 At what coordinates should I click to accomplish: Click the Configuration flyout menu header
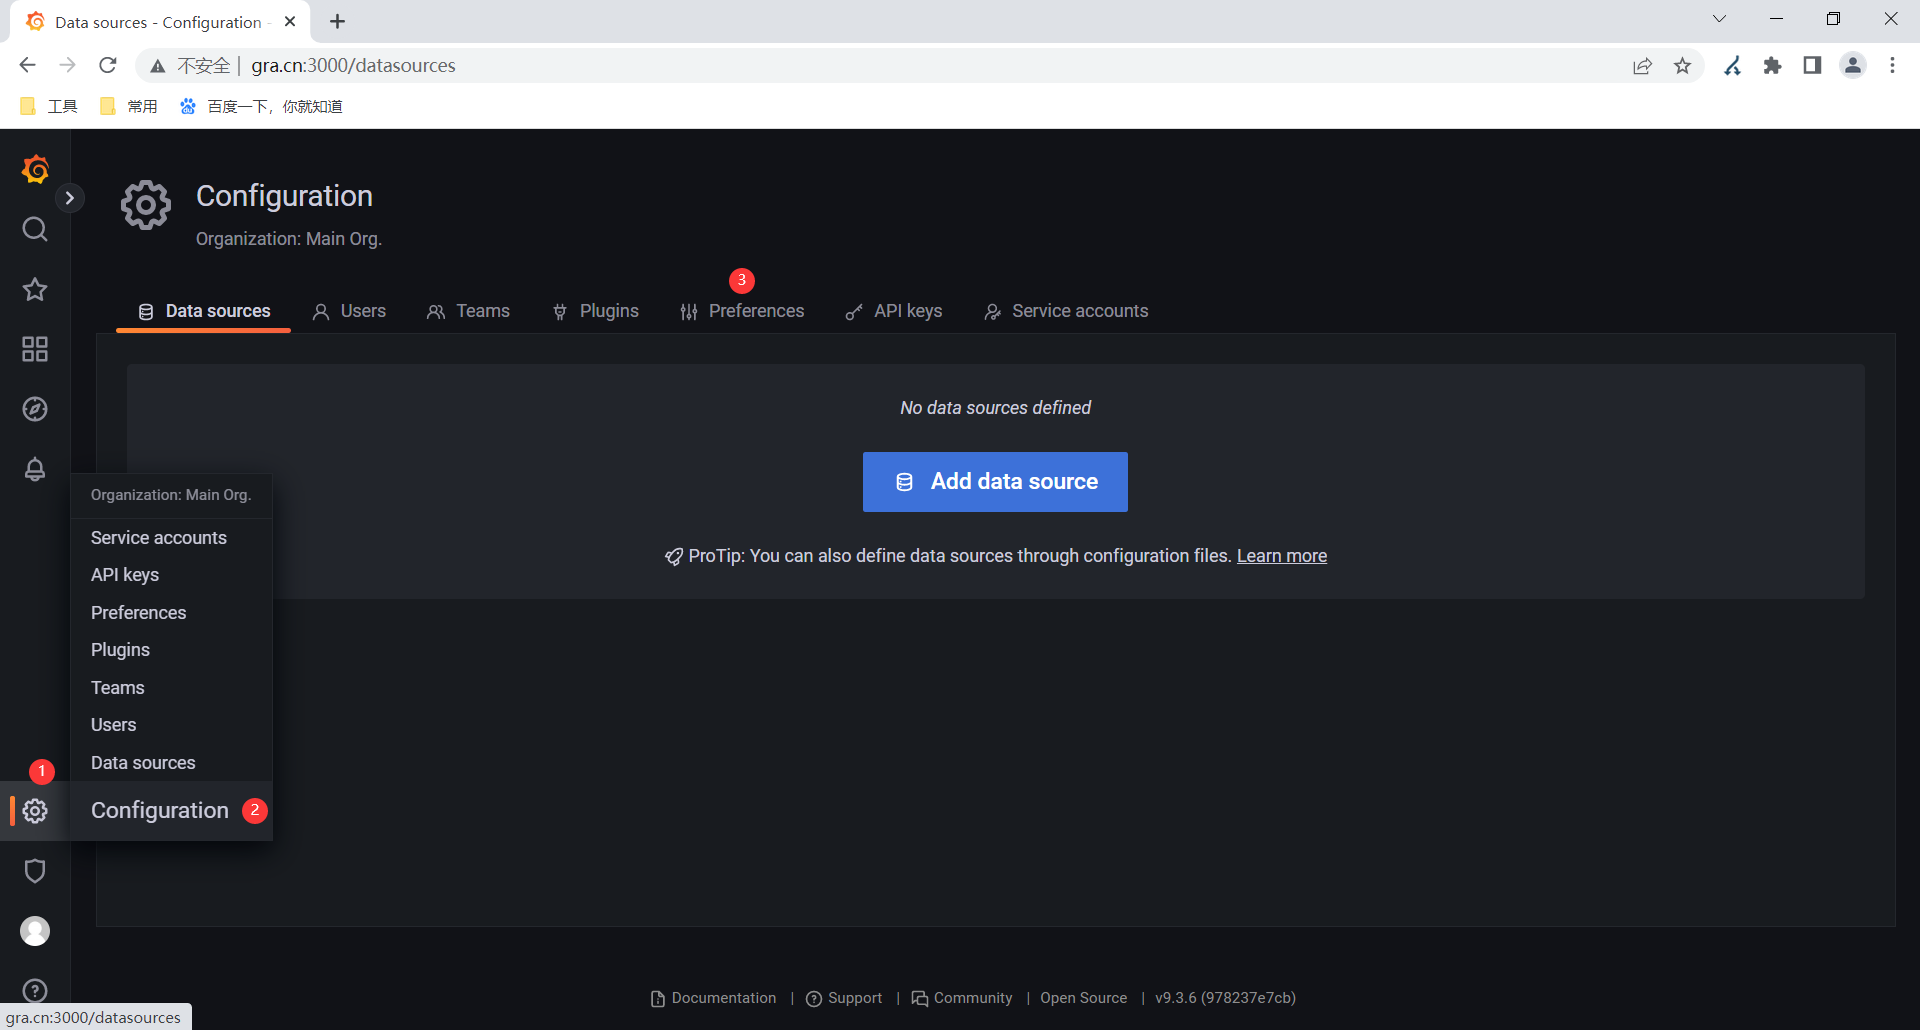pos(171,811)
